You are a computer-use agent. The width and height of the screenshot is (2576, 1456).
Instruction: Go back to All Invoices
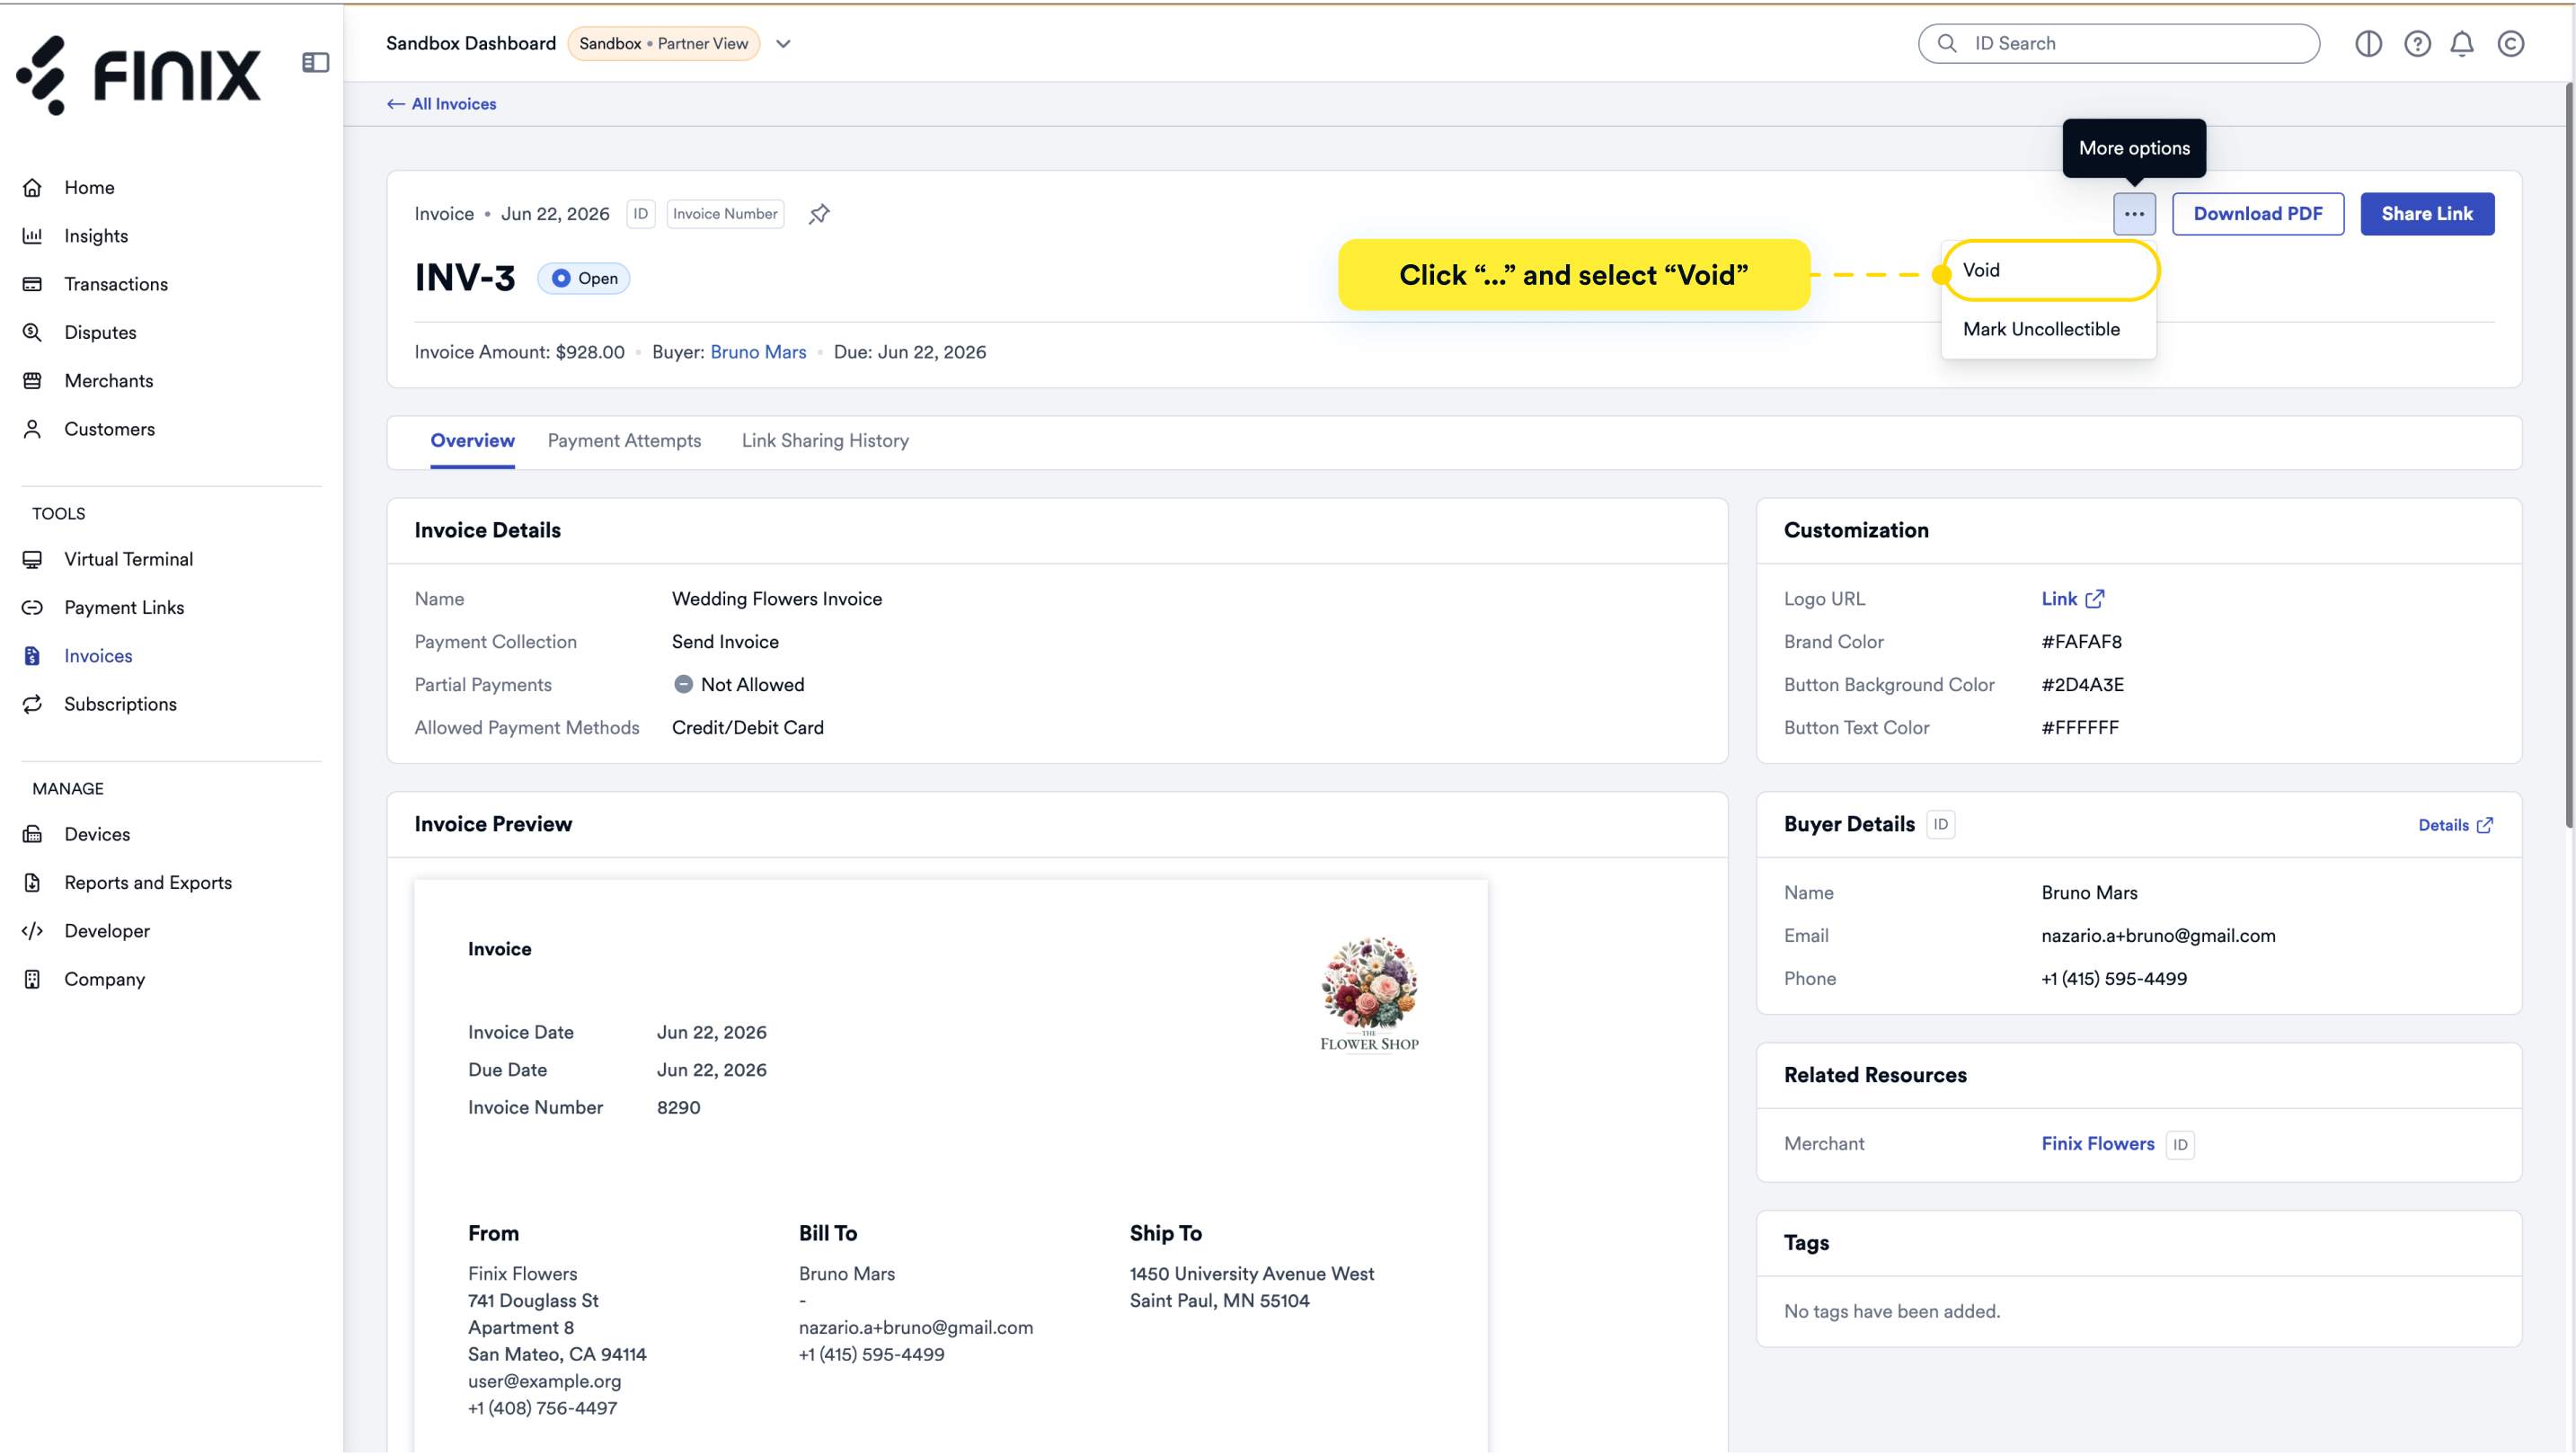coord(441,104)
